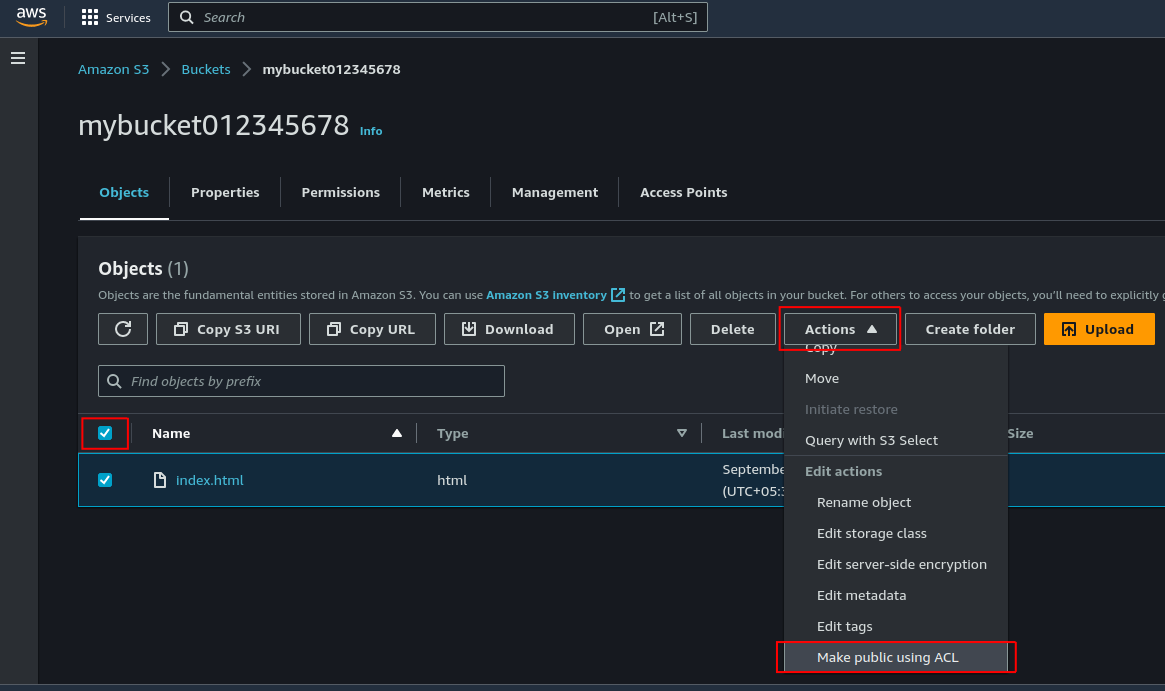
Task: Open the bucket Info link
Action: click(371, 131)
